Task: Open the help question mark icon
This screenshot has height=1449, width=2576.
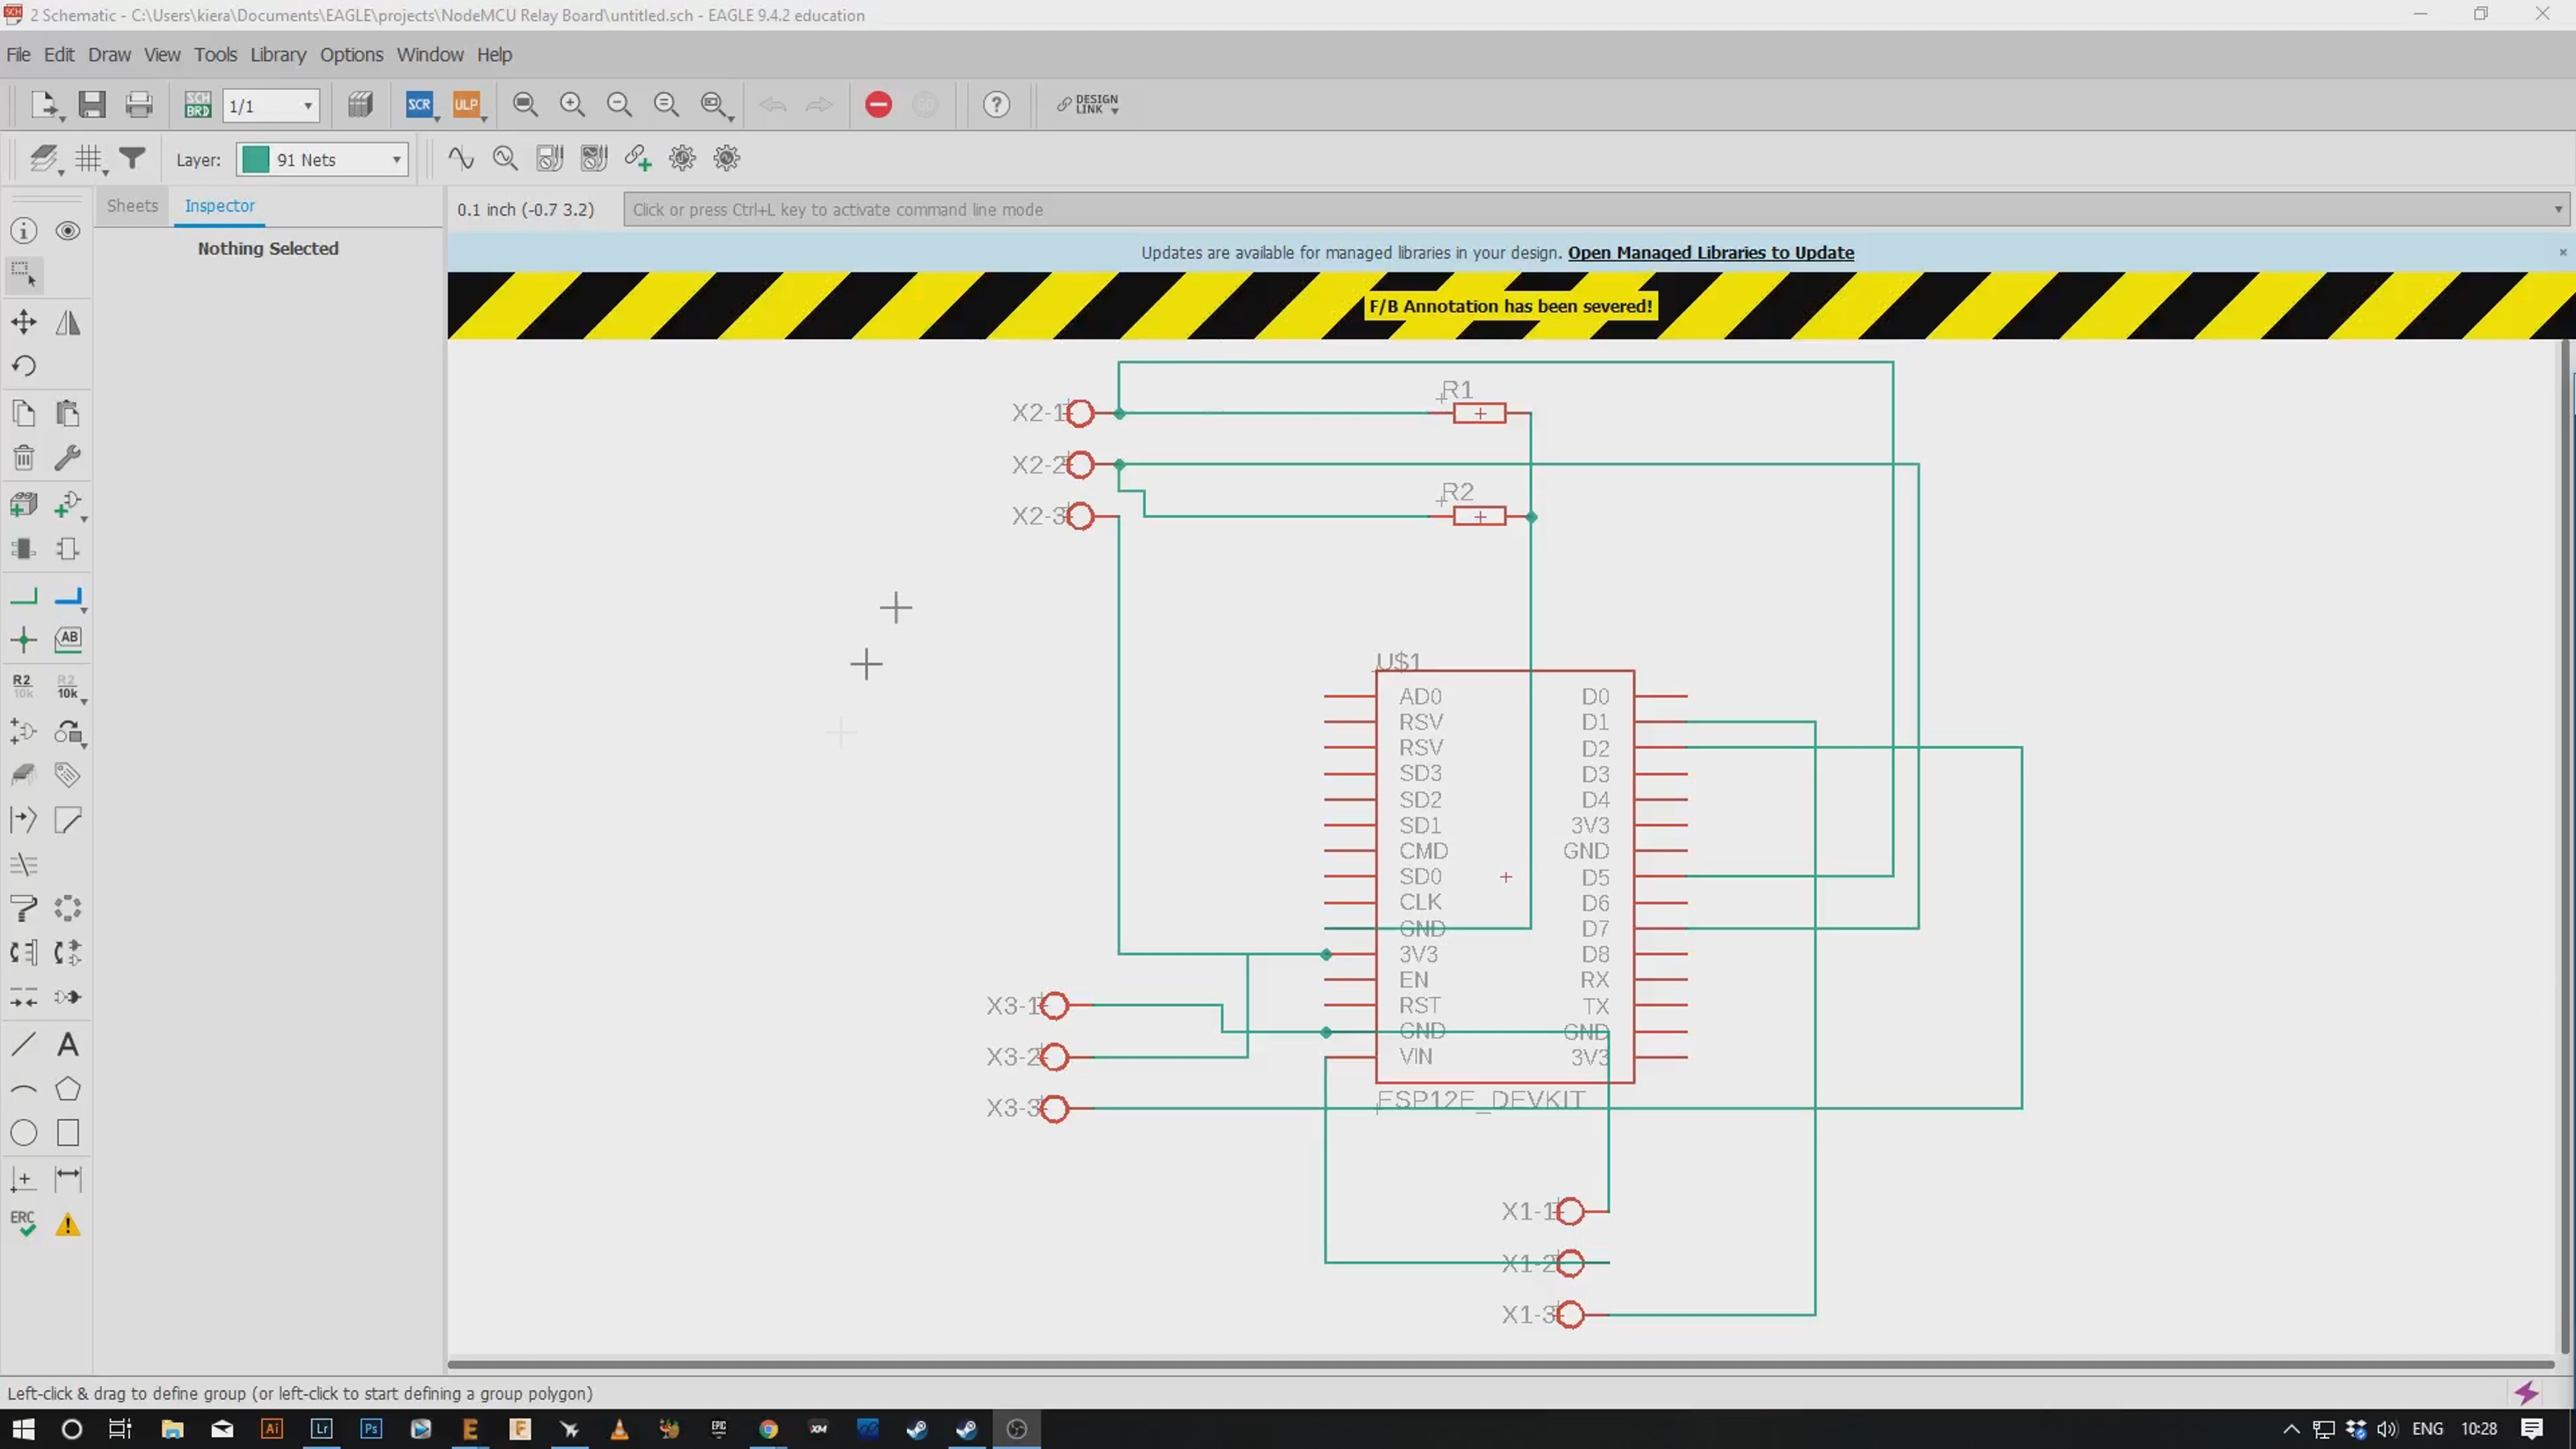Action: [x=996, y=104]
